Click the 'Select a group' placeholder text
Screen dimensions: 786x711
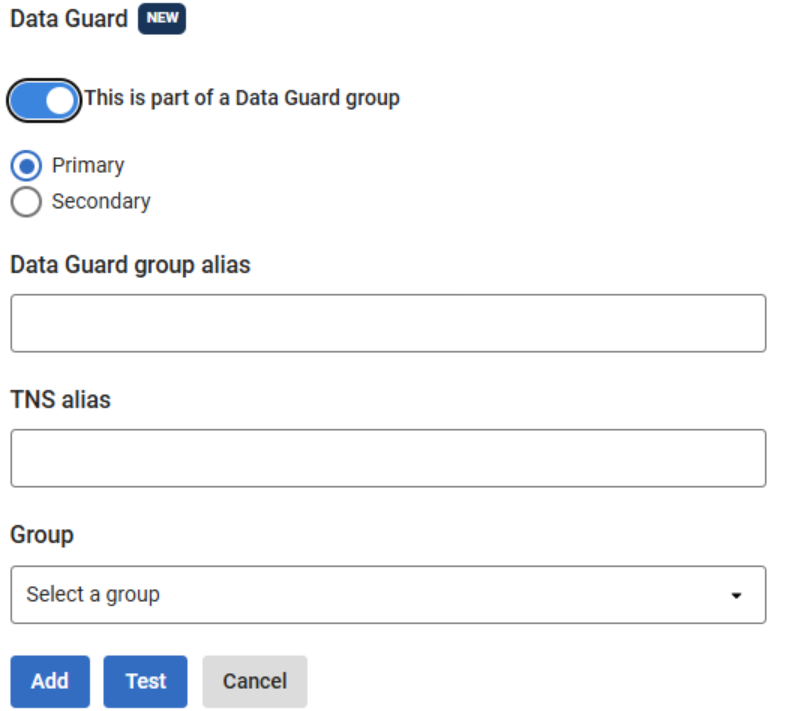click(93, 595)
